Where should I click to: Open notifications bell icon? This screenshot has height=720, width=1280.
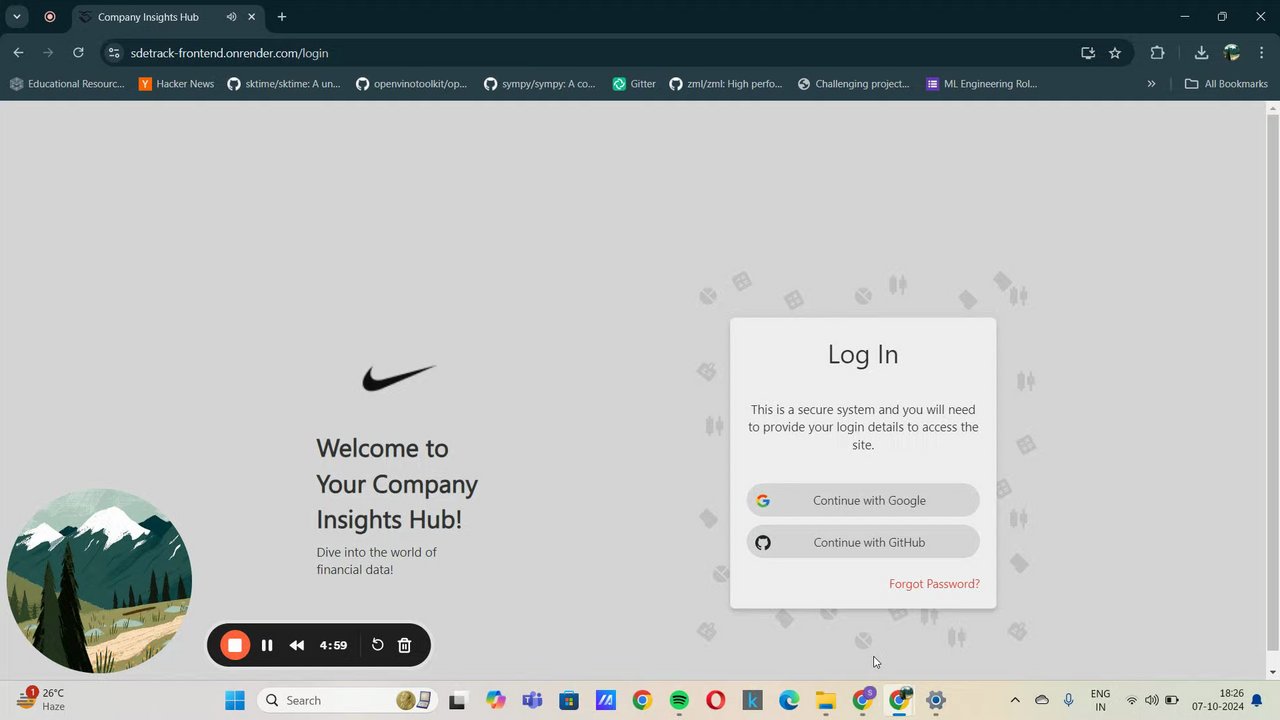pyautogui.click(x=1257, y=700)
